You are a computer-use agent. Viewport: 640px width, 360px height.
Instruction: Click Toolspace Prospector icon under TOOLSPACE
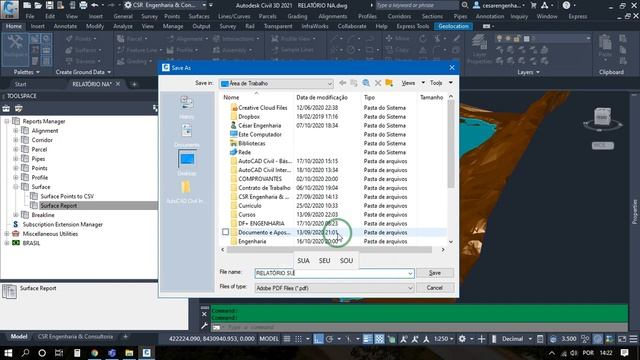[x=6, y=108]
